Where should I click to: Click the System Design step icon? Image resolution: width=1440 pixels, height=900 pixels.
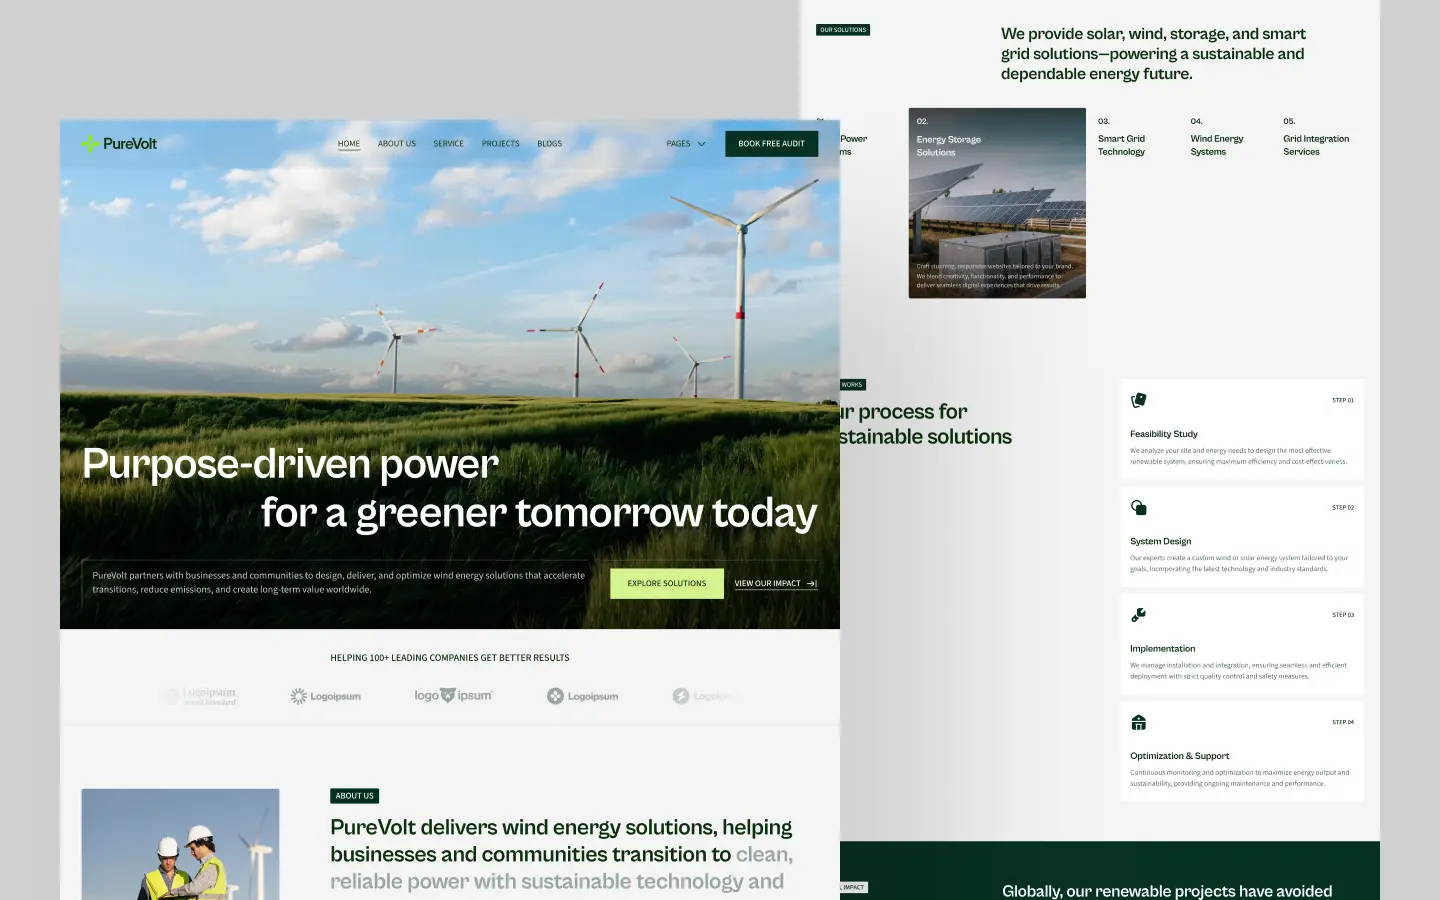coord(1138,508)
